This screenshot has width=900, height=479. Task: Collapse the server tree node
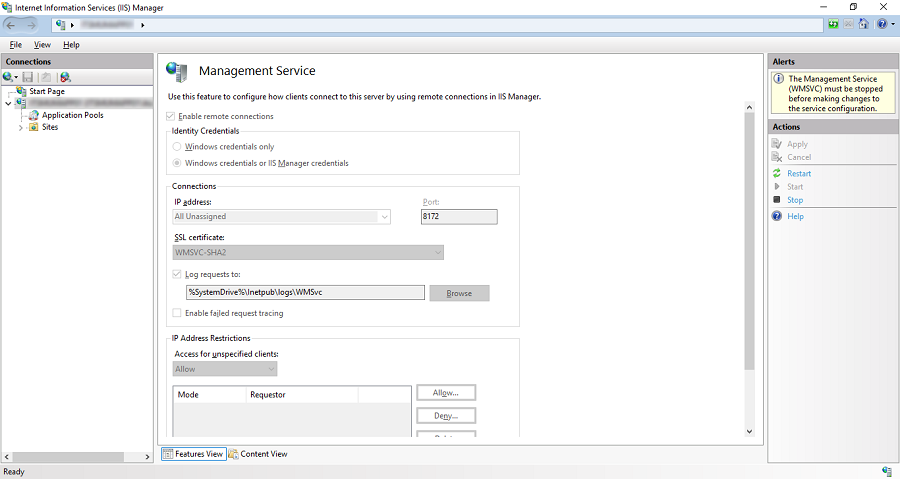pyautogui.click(x=8, y=103)
